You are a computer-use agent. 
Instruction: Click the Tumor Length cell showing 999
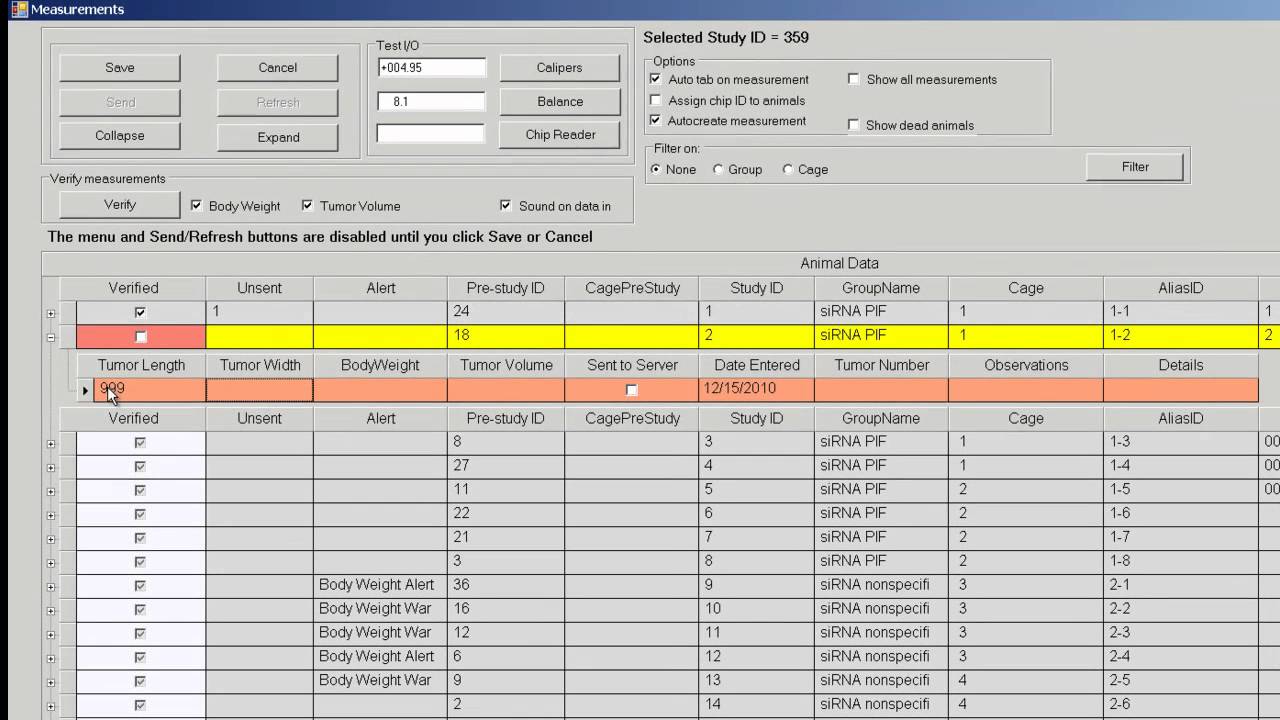pos(150,389)
